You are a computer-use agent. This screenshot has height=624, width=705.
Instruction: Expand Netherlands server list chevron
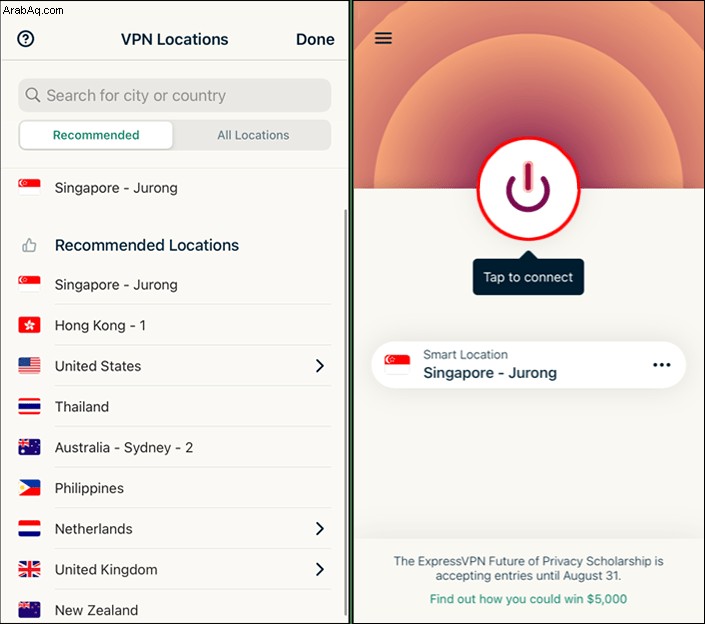[x=320, y=529]
